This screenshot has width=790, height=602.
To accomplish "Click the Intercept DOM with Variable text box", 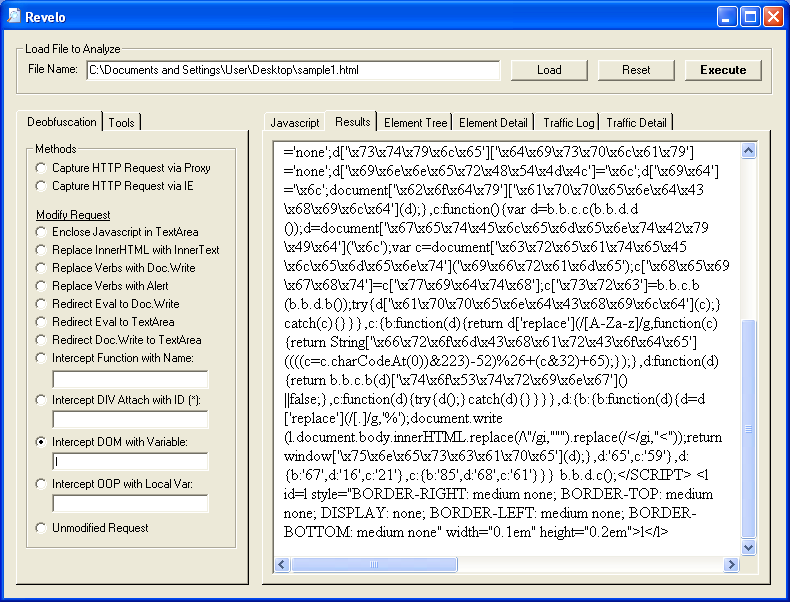I will pyautogui.click(x=130, y=461).
